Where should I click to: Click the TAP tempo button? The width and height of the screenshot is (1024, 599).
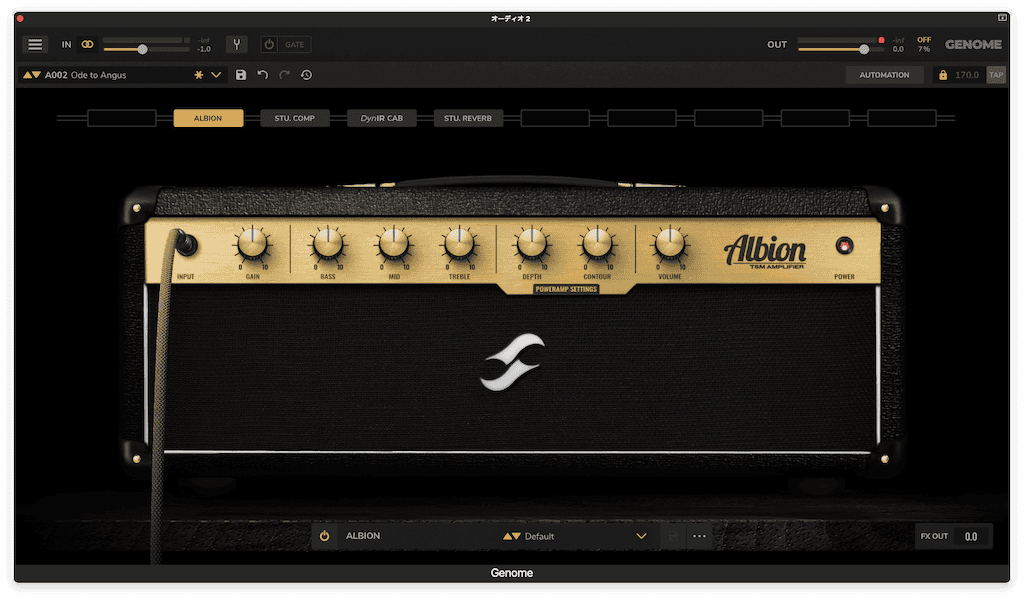tap(996, 75)
